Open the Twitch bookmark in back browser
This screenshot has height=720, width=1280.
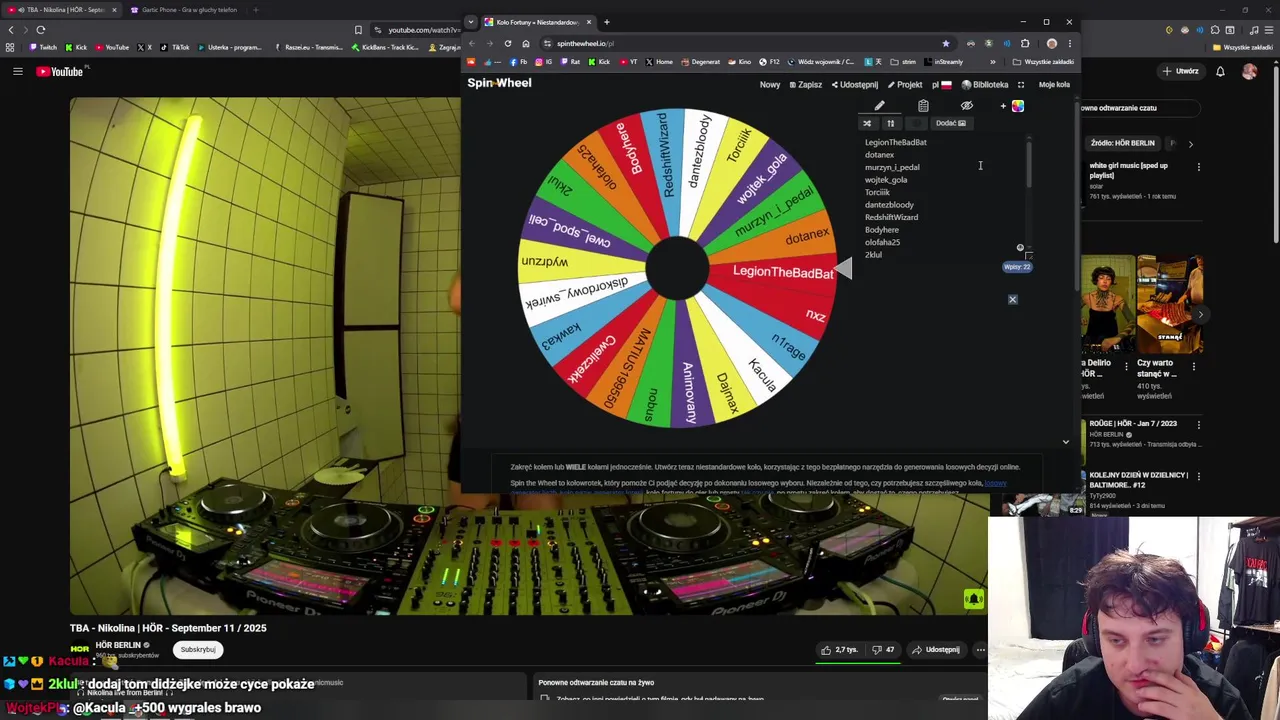44,47
